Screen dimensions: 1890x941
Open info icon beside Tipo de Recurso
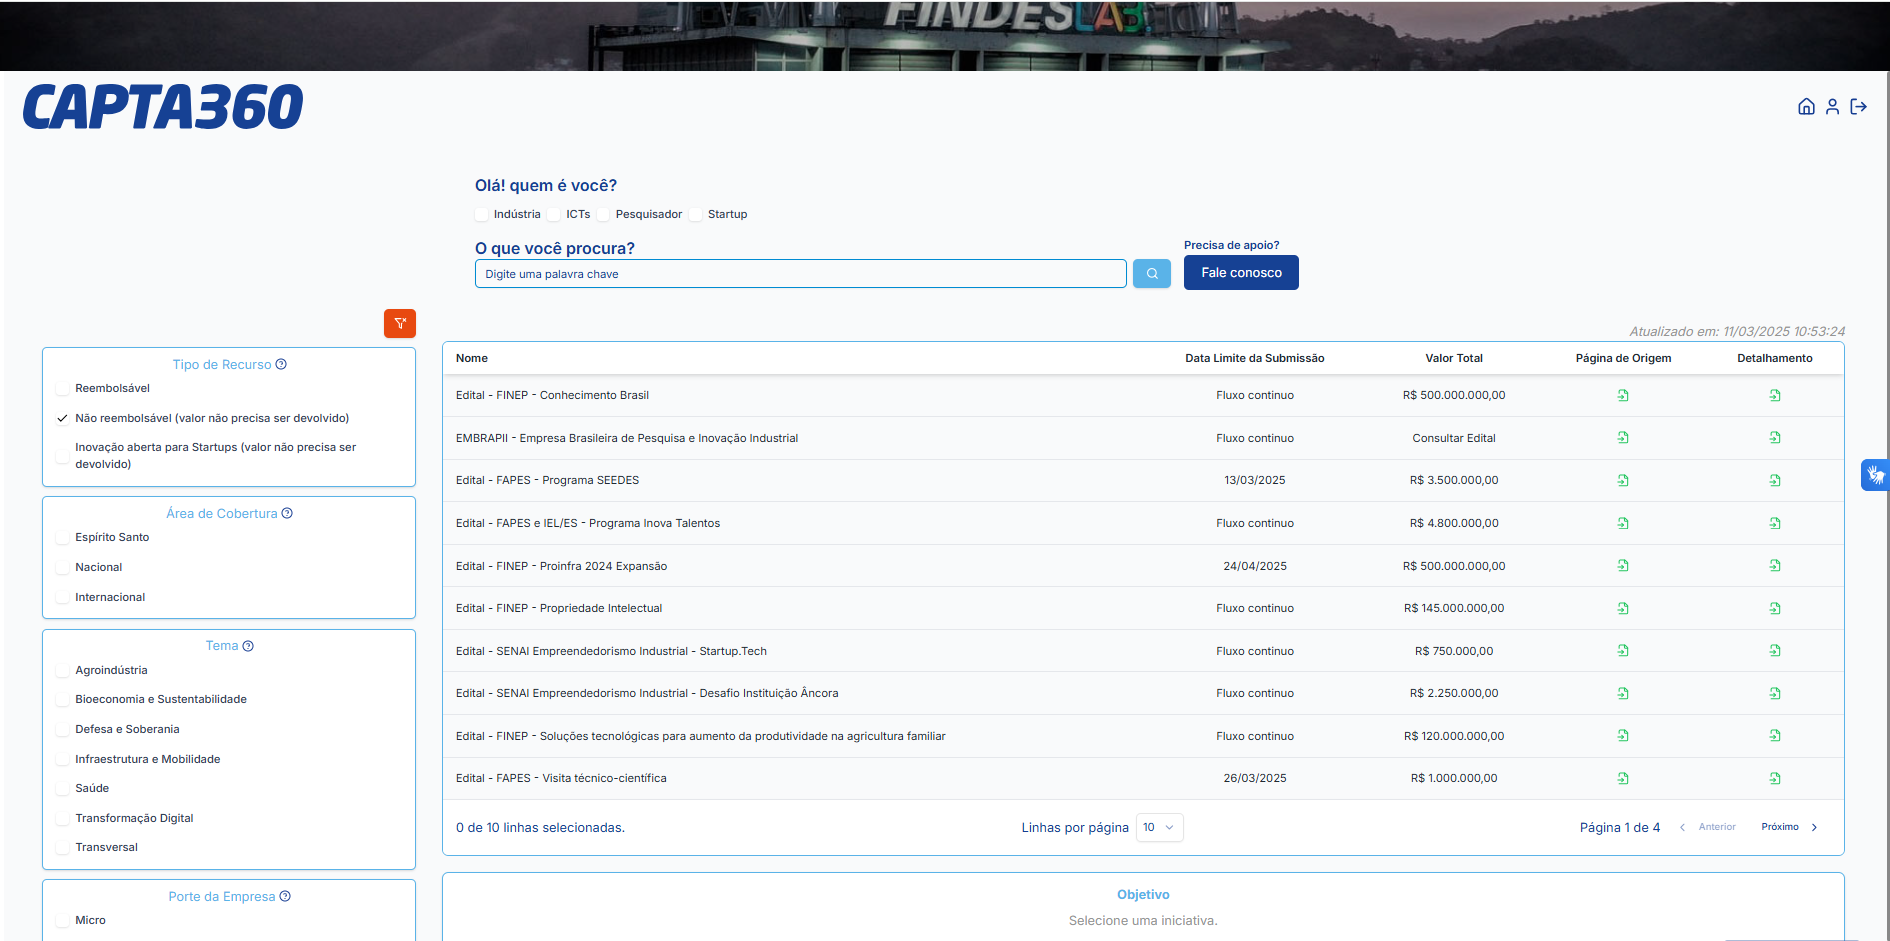click(x=281, y=364)
